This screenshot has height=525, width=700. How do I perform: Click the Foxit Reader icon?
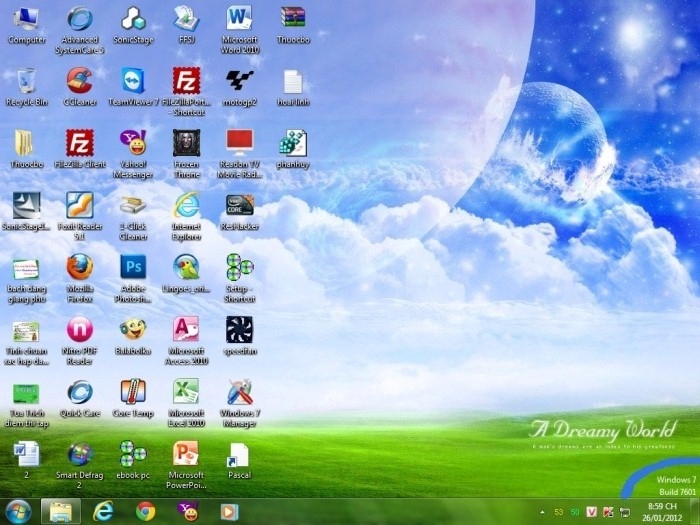pos(79,216)
